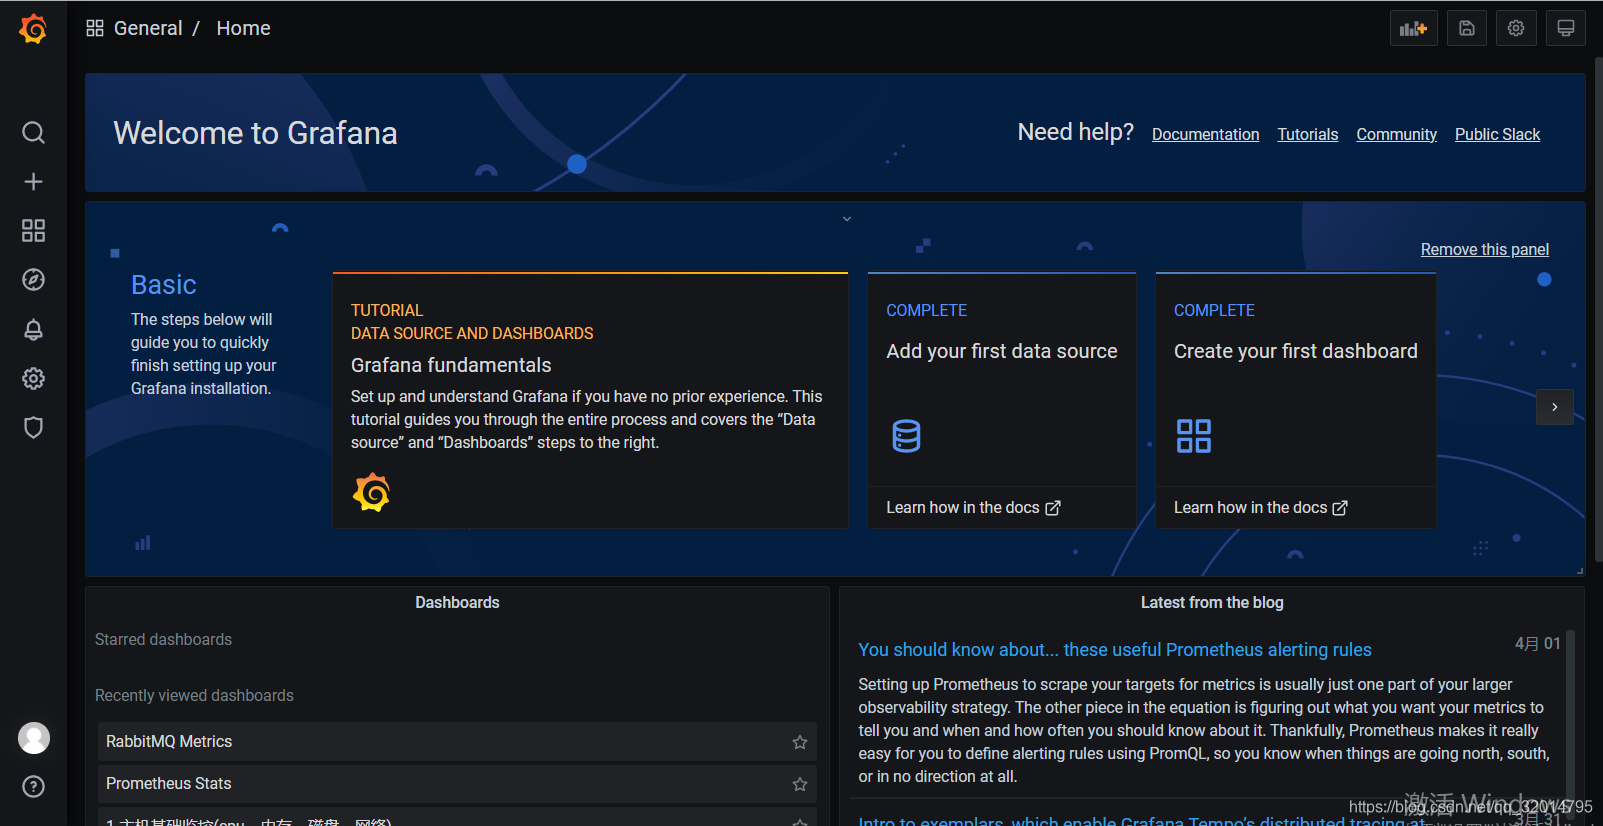Image resolution: width=1603 pixels, height=826 pixels.
Task: Open the Prometheus alerting rules blog post
Action: [1115, 650]
